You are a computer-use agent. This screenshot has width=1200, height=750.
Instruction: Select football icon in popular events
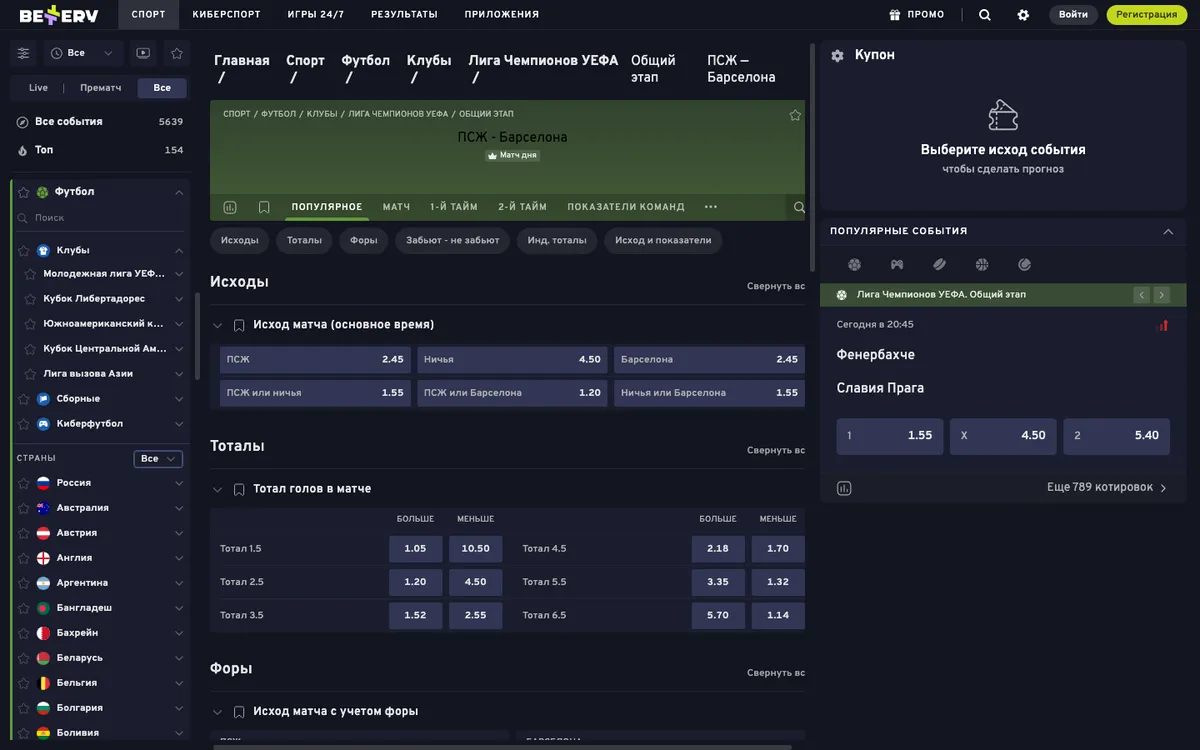click(x=854, y=265)
